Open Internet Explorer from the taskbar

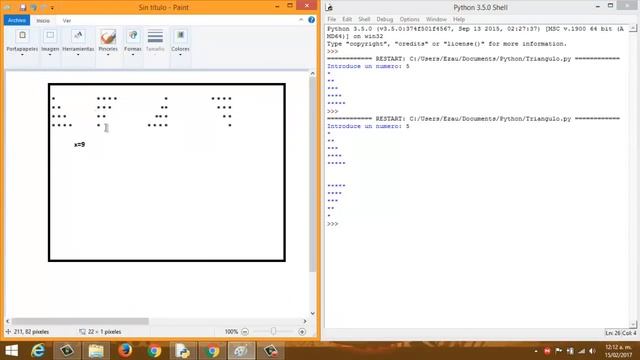(x=38, y=351)
